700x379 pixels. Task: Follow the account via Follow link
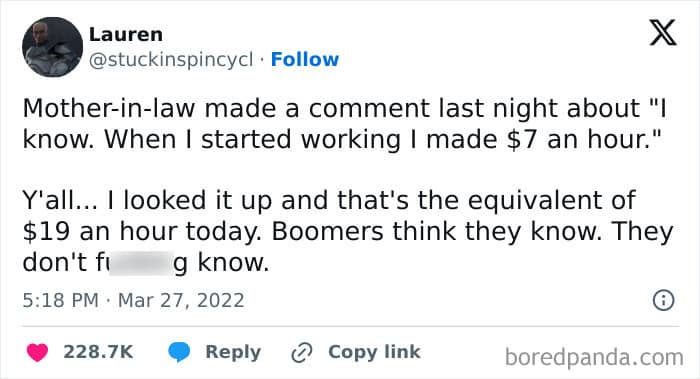305,59
